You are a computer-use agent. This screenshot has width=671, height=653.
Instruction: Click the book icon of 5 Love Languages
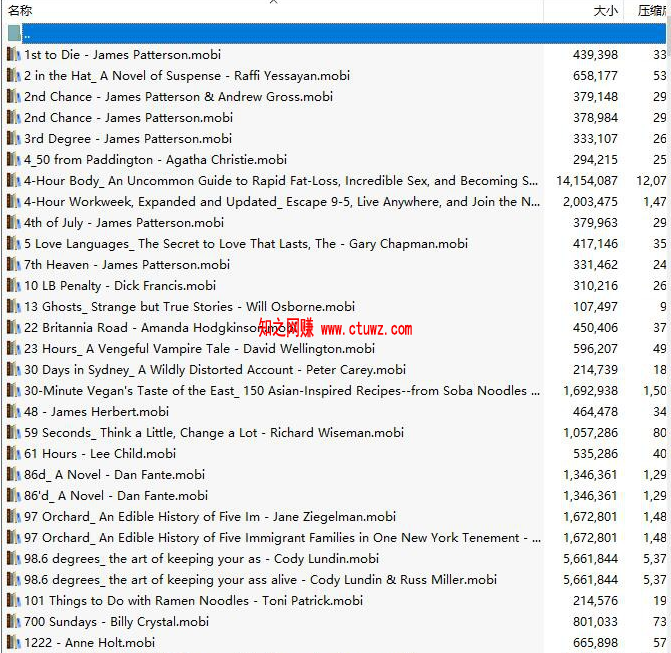[13, 243]
